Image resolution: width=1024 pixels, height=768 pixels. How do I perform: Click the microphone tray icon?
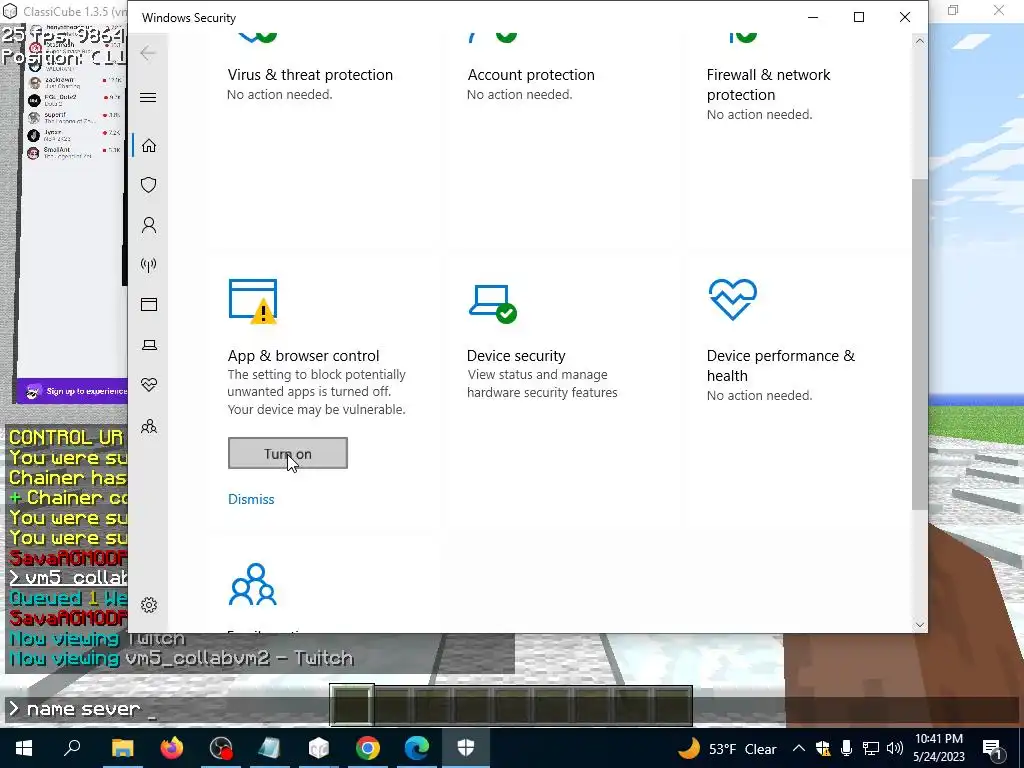[846, 748]
